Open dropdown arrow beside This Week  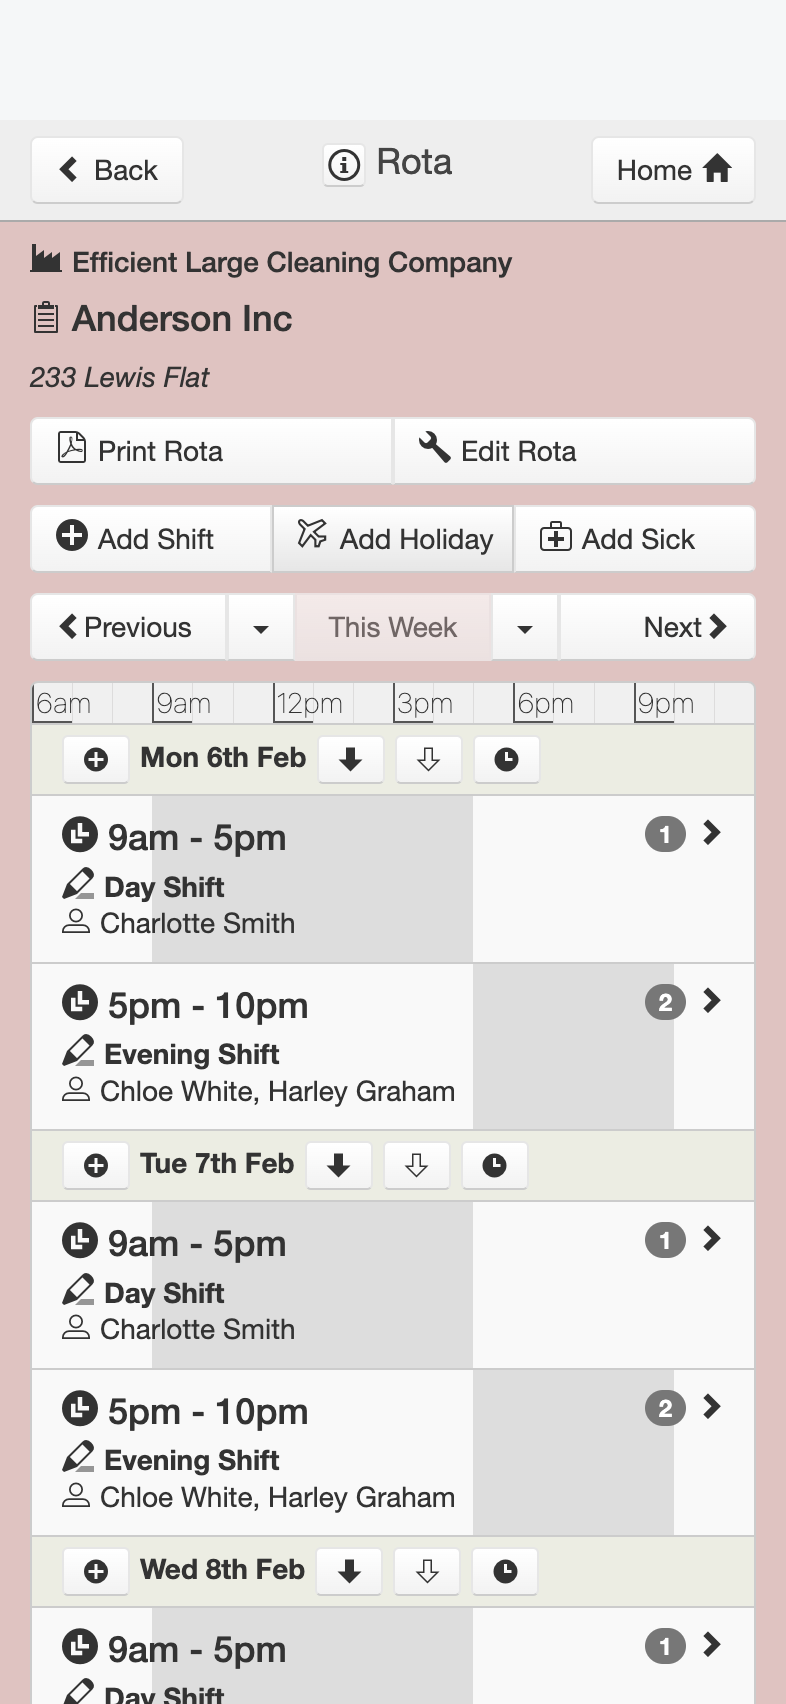click(525, 628)
